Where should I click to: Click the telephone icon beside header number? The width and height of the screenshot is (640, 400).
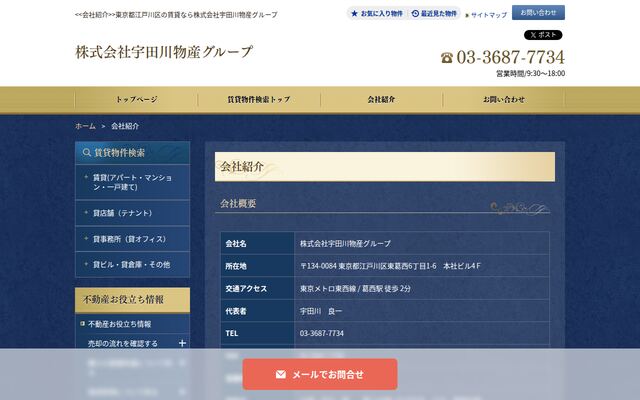coord(447,58)
